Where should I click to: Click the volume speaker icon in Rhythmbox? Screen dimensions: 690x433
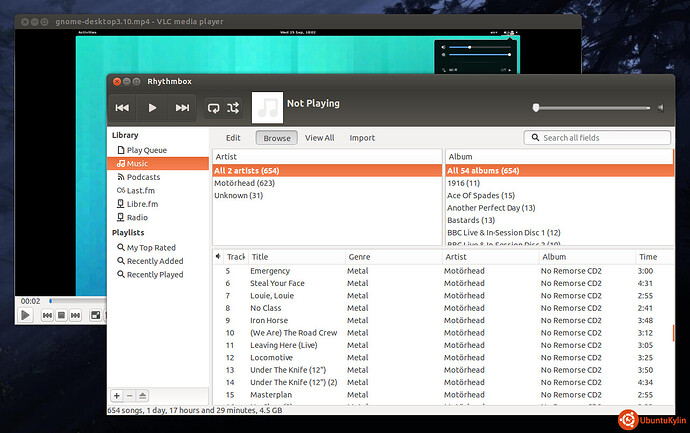click(x=659, y=107)
